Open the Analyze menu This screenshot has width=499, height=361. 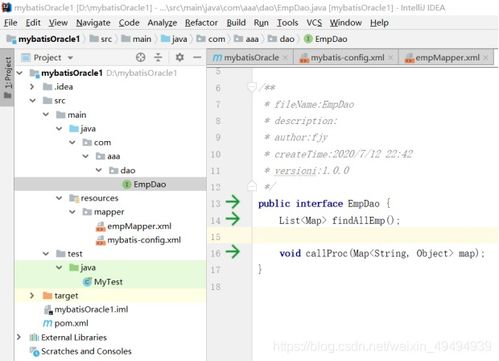tap(162, 23)
